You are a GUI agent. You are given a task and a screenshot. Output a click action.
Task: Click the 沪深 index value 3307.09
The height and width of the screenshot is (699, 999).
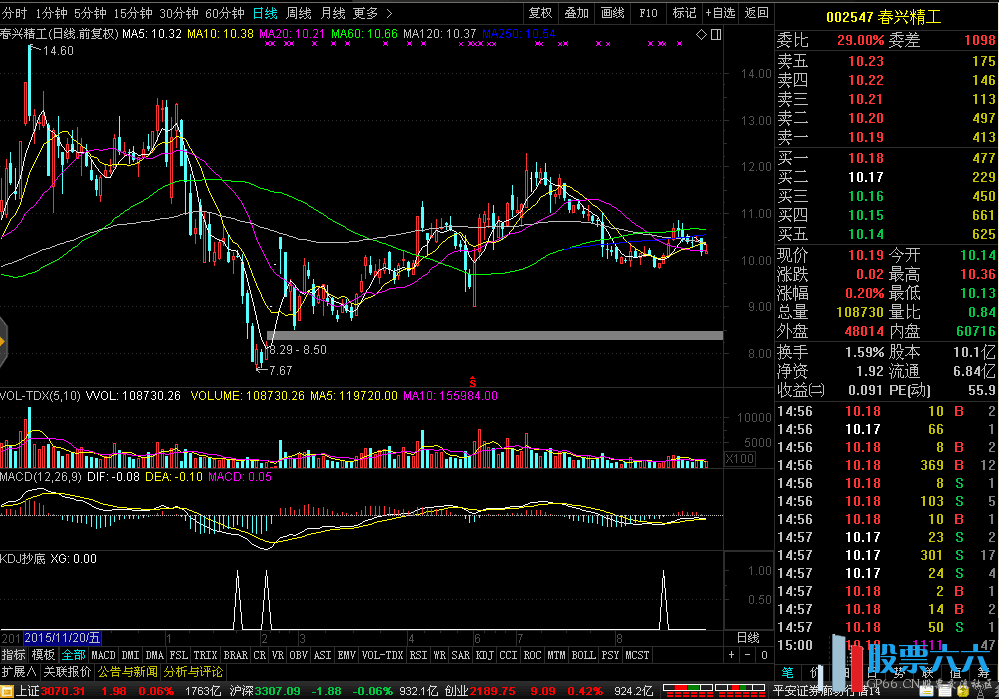[x=278, y=691]
